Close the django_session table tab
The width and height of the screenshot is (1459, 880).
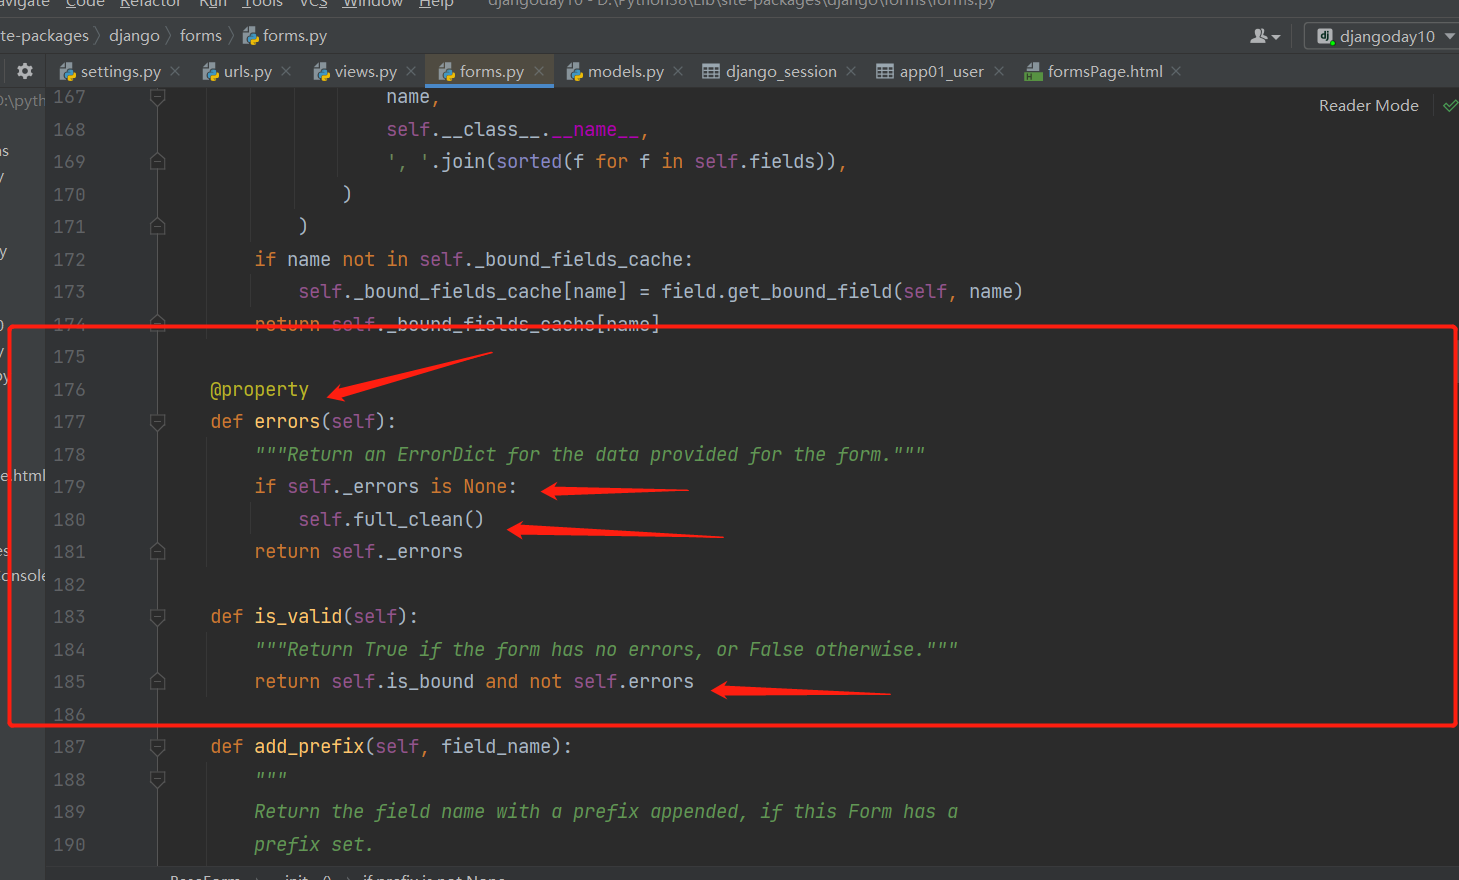851,71
